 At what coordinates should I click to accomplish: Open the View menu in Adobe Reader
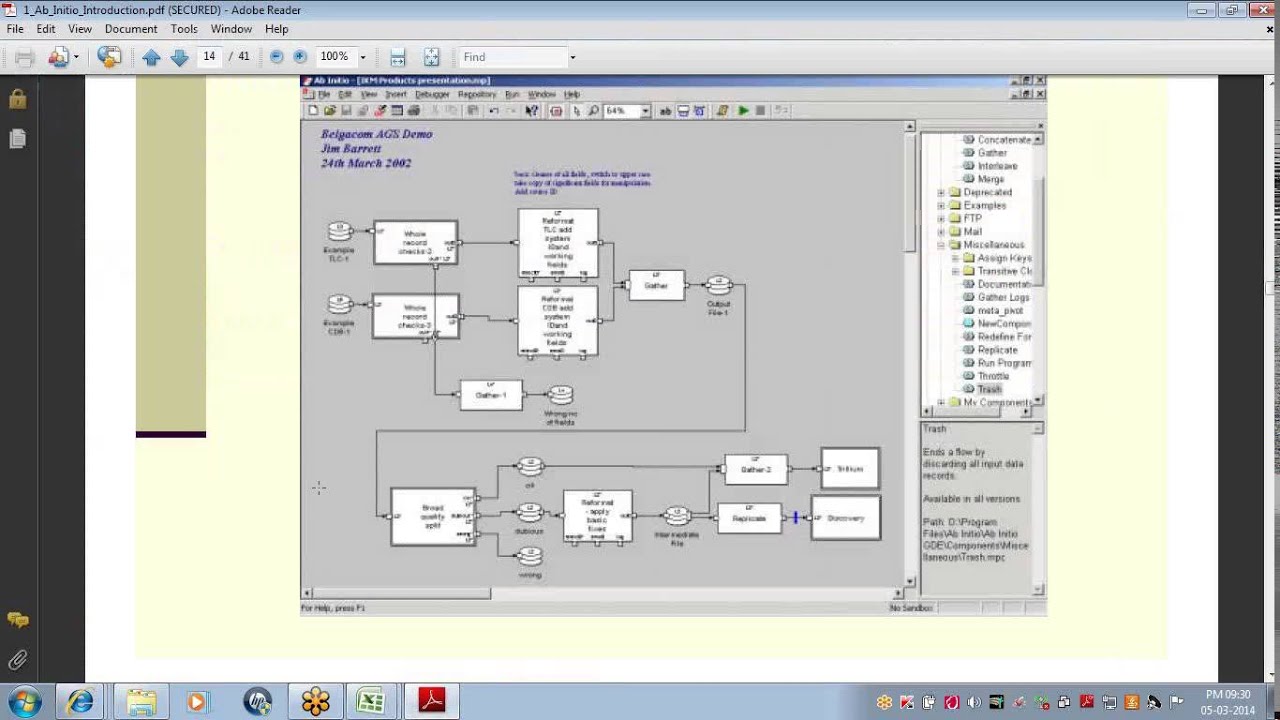tap(80, 29)
